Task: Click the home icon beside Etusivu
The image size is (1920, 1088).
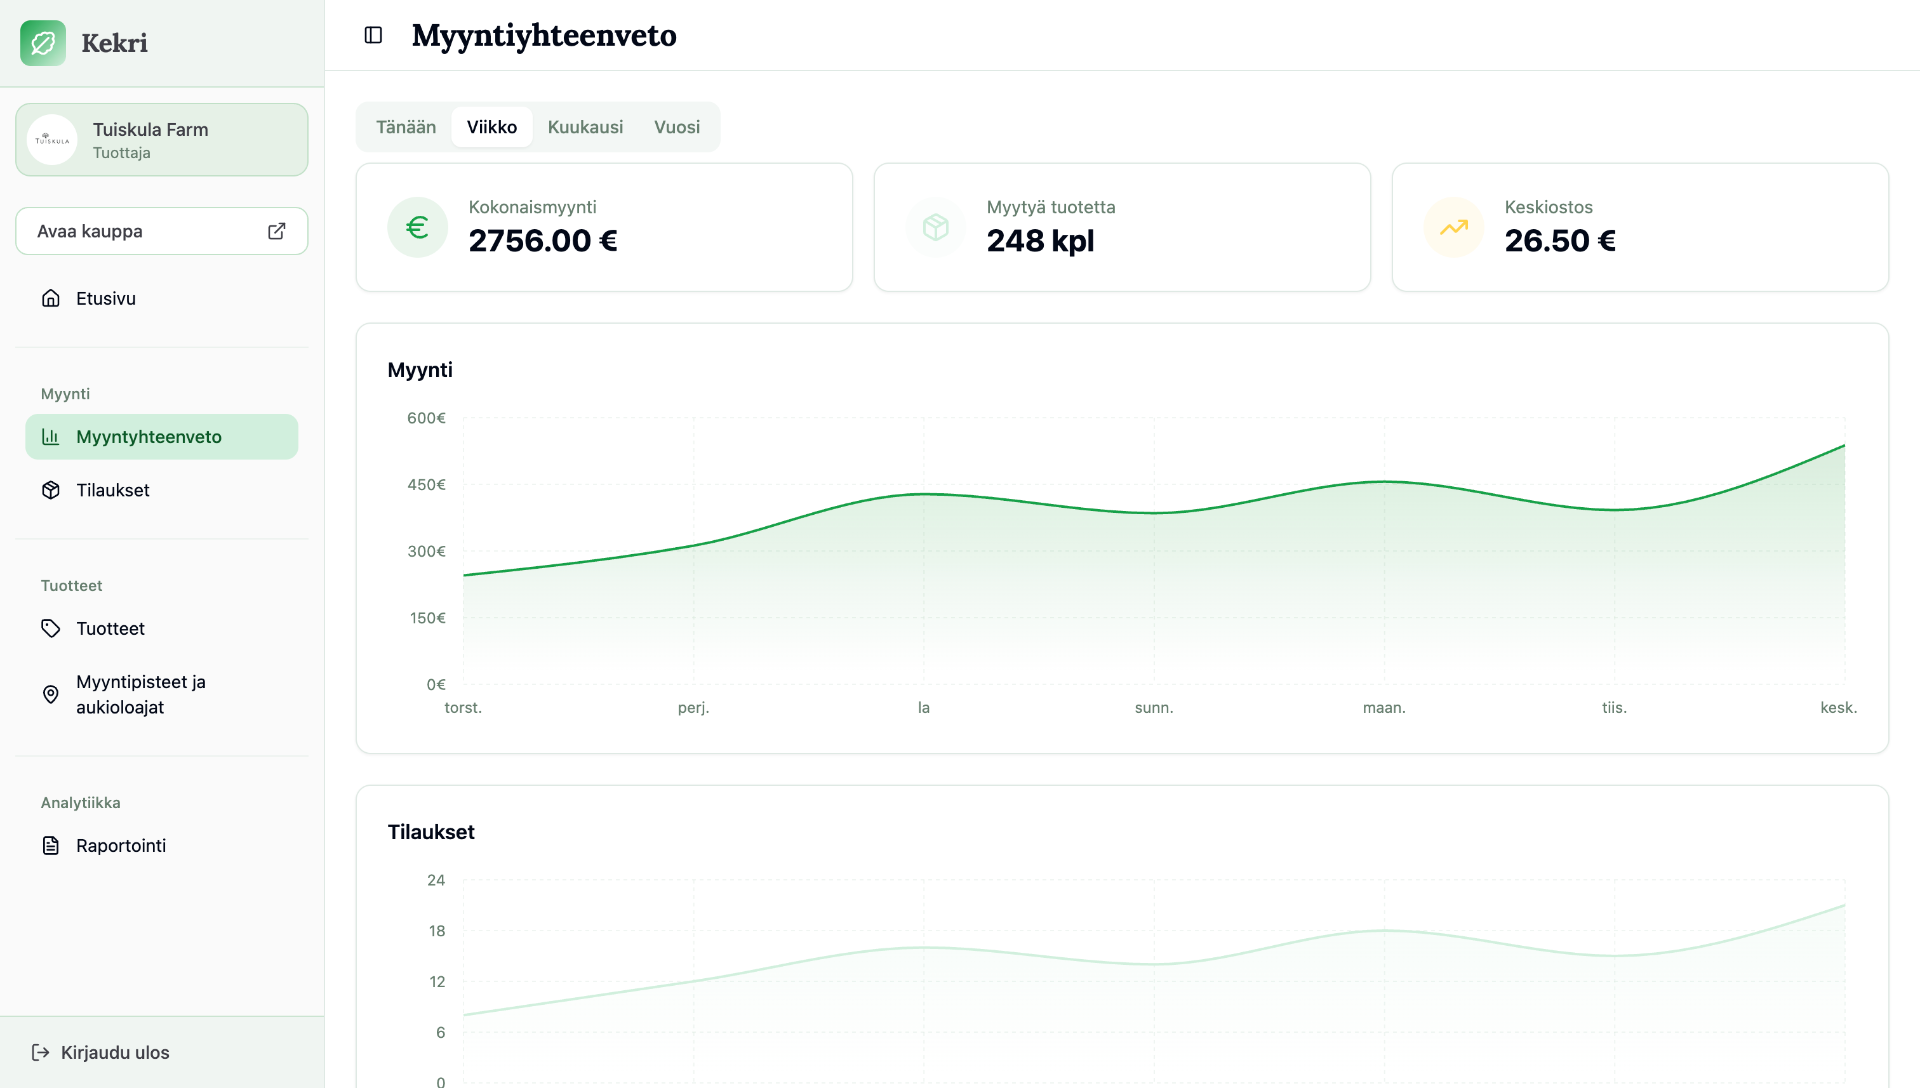Action: click(x=51, y=298)
